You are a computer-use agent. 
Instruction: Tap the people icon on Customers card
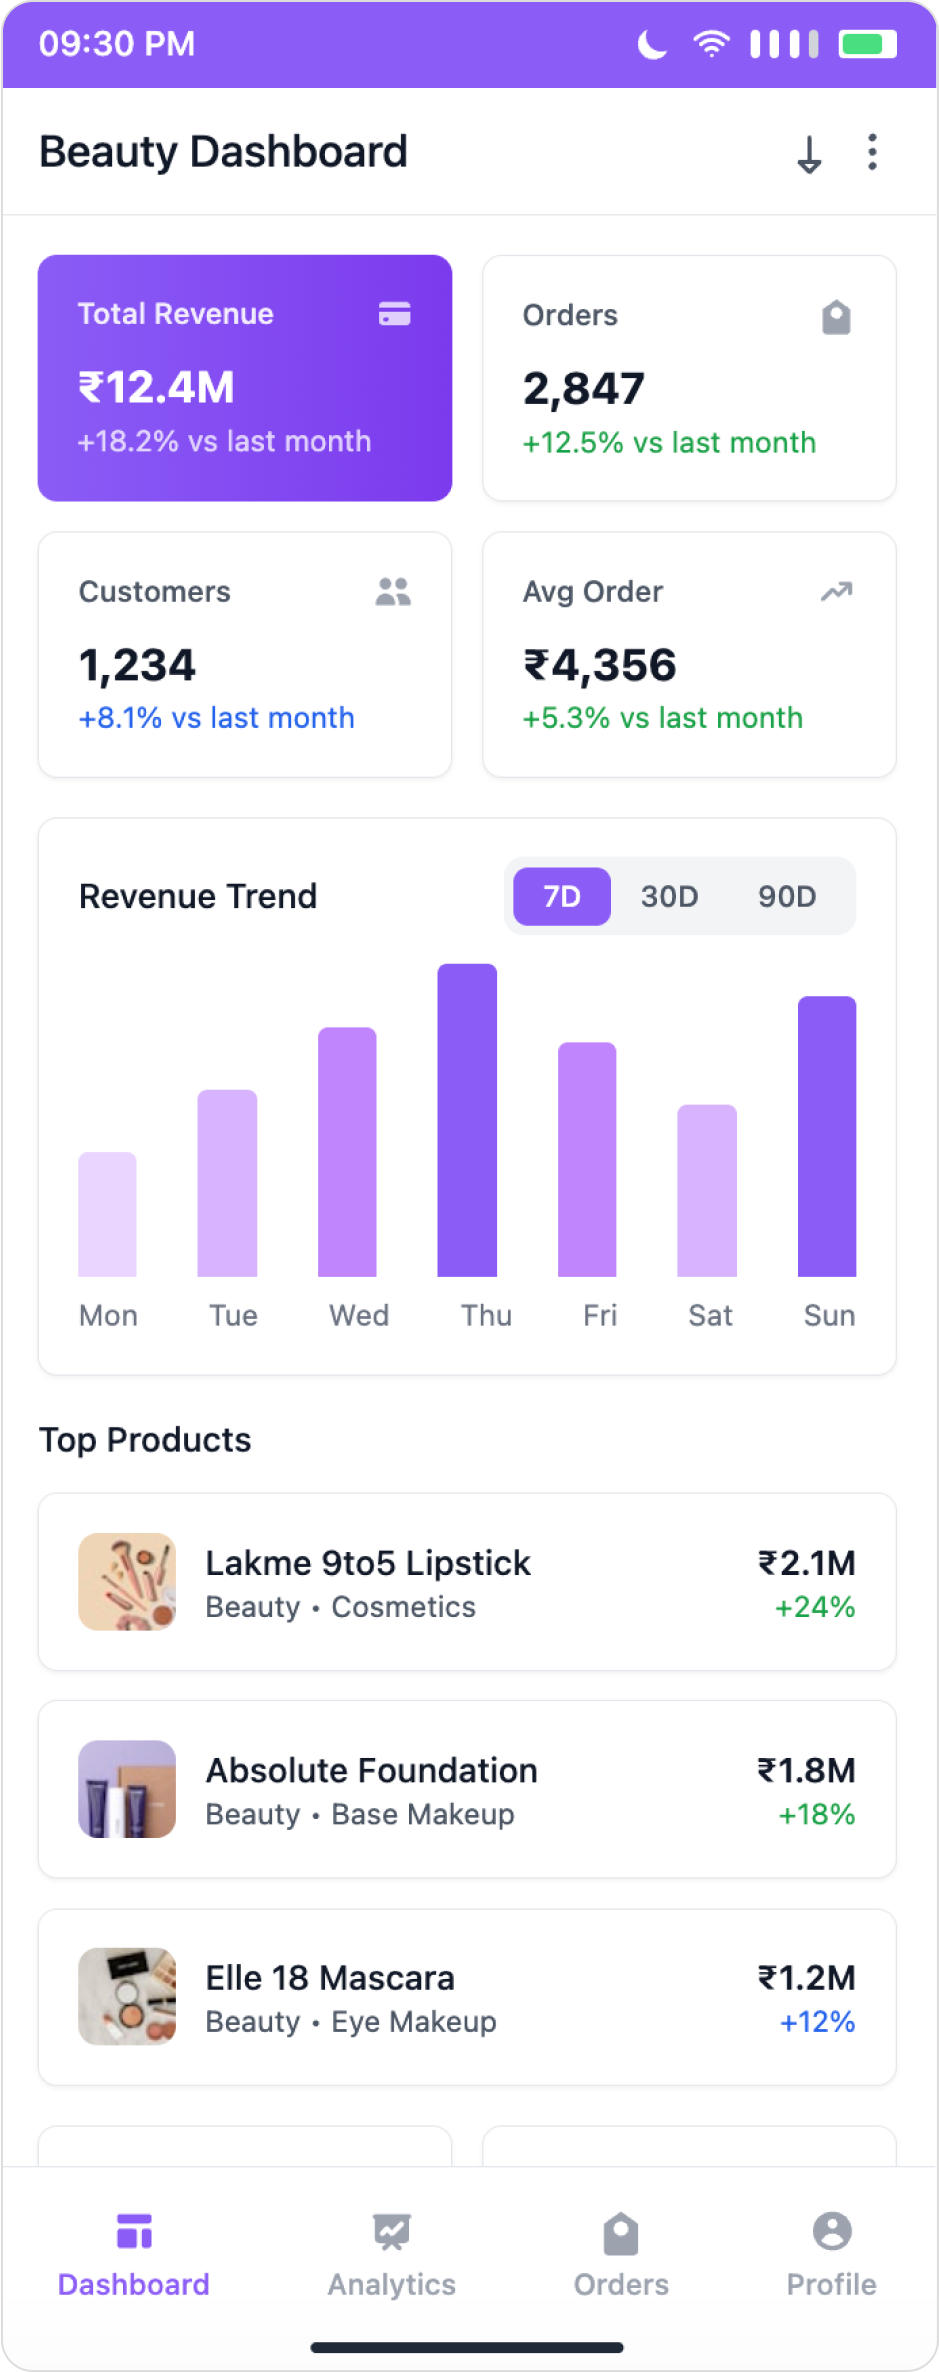click(x=393, y=592)
